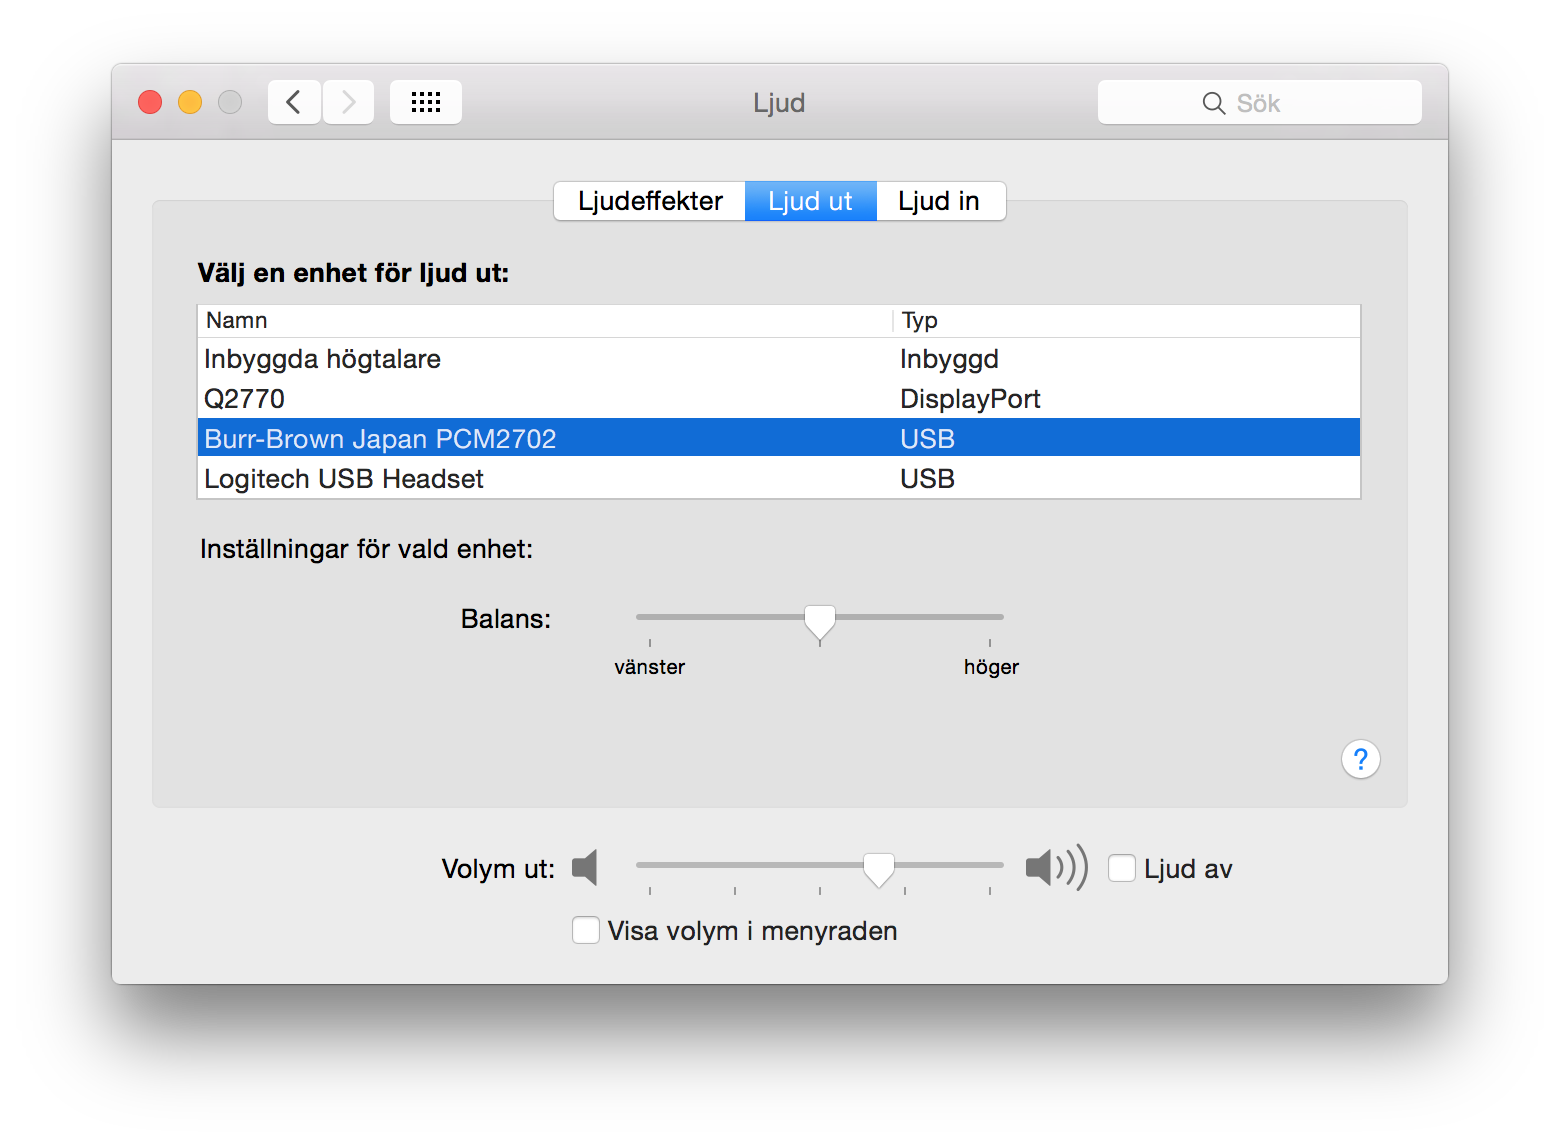Click the Balans slider thumb
This screenshot has width=1560, height=1144.
coord(820,621)
